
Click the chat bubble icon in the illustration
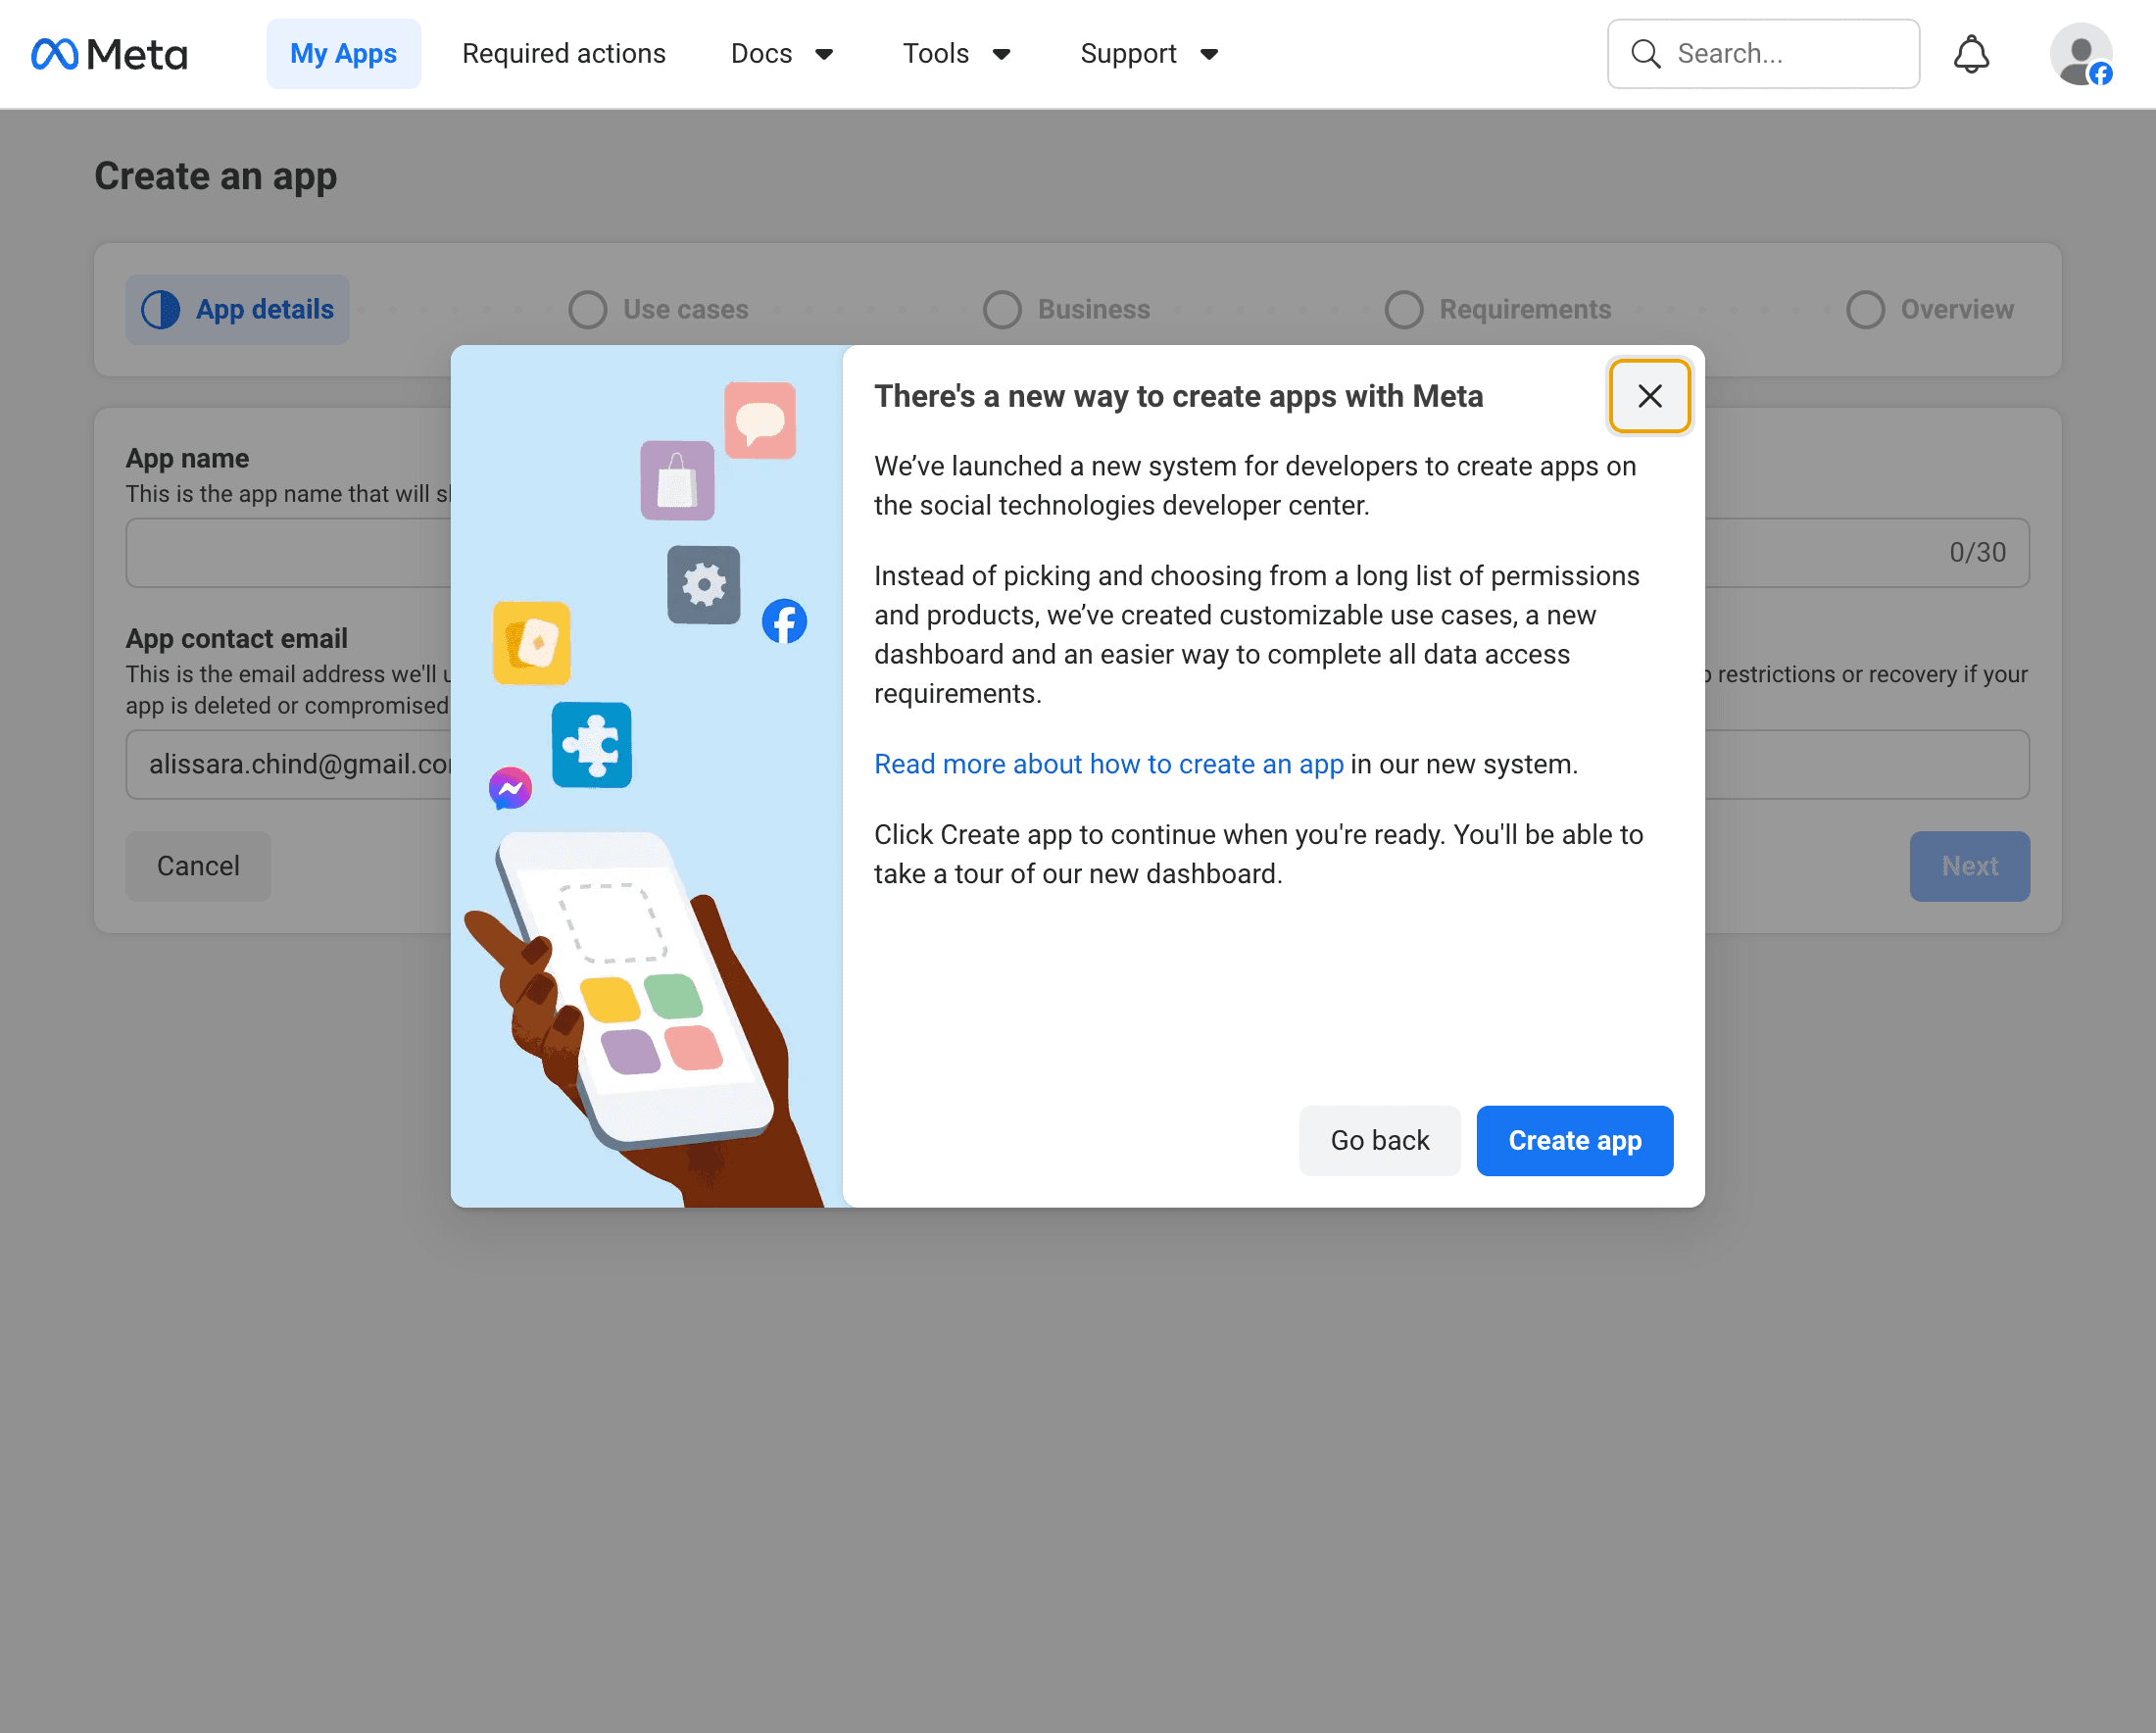coord(760,420)
